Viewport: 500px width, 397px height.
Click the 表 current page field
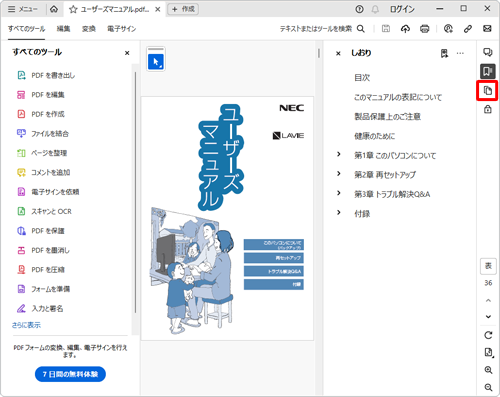(x=488, y=266)
